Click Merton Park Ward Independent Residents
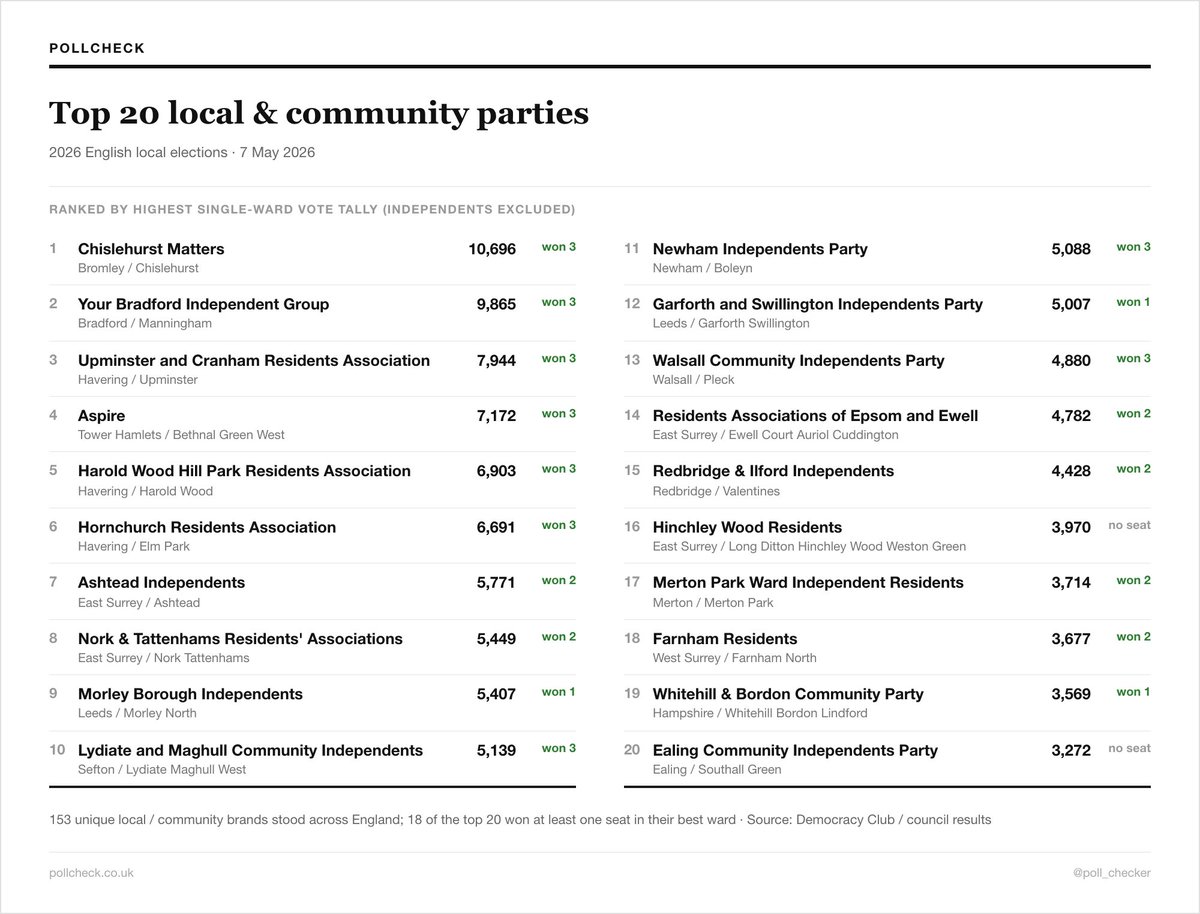This screenshot has width=1200, height=914. 808,583
